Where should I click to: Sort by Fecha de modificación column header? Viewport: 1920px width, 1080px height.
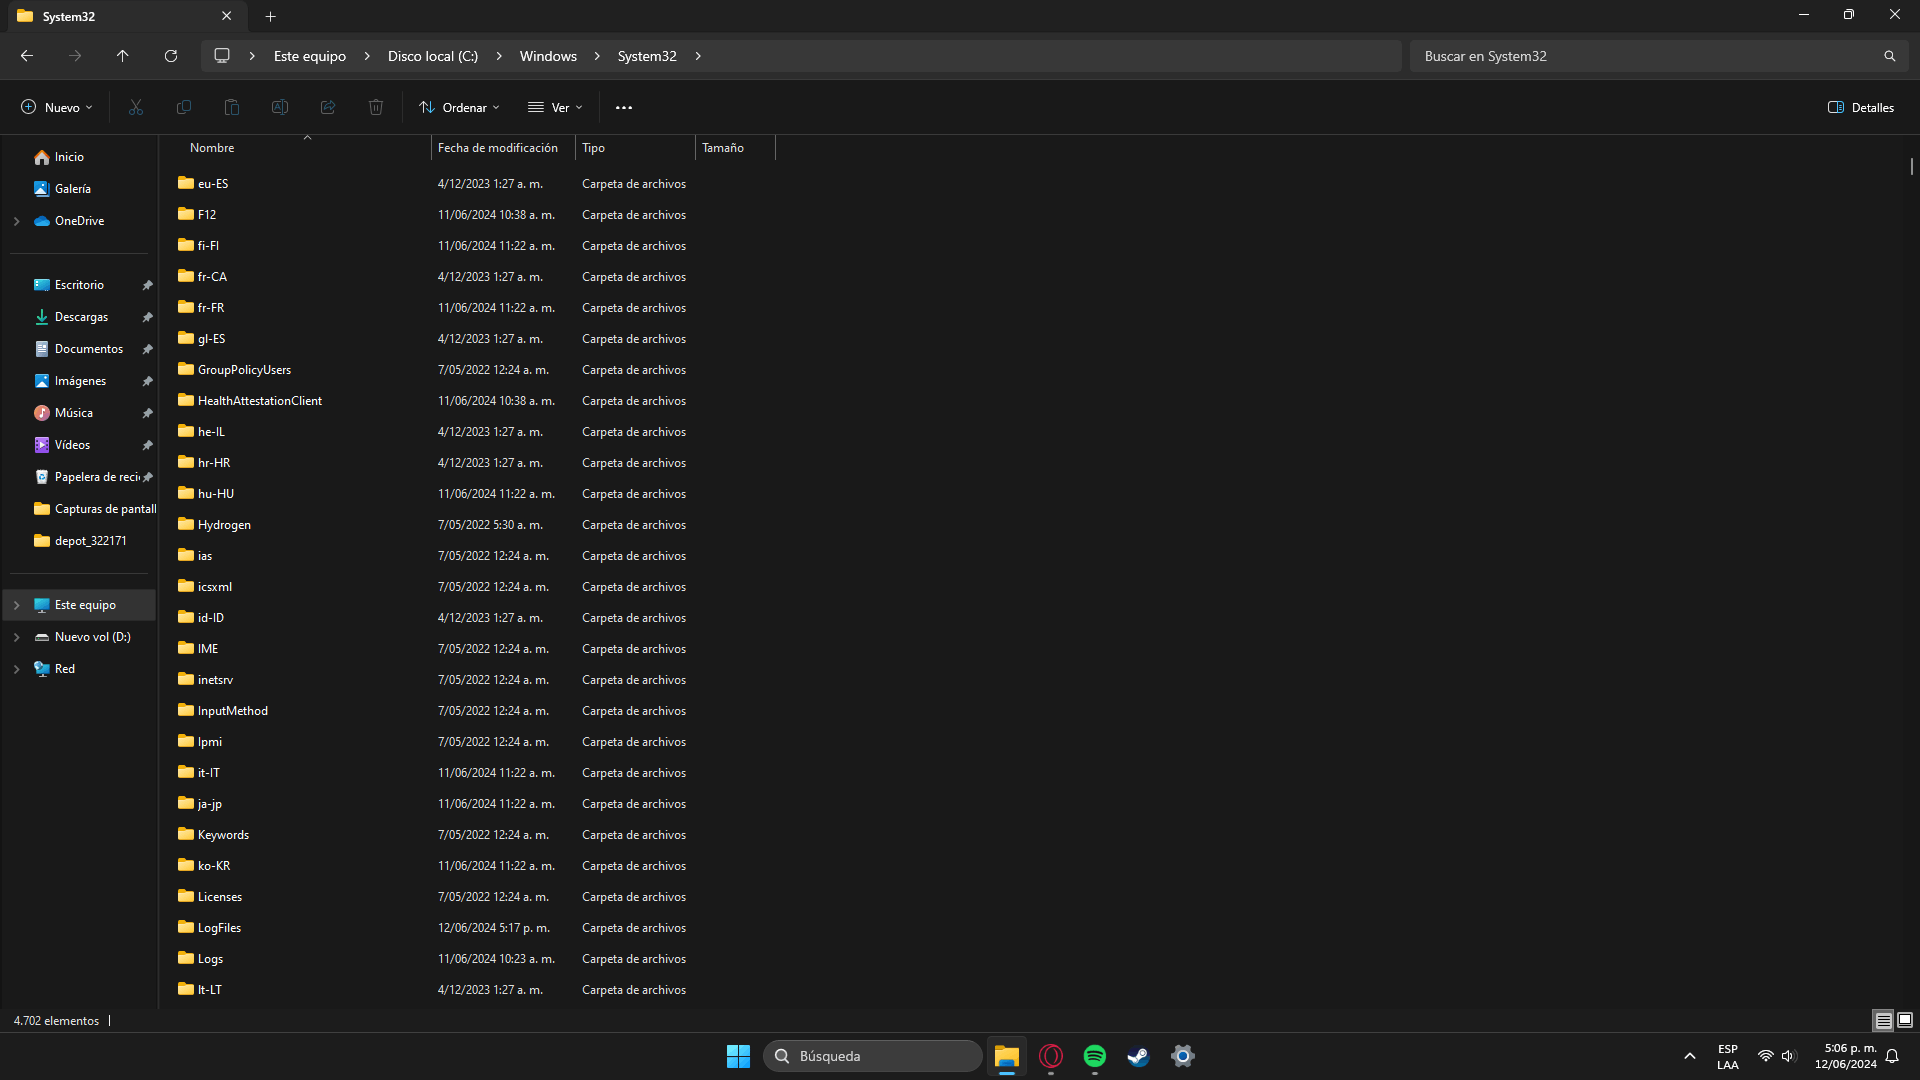pyautogui.click(x=498, y=148)
